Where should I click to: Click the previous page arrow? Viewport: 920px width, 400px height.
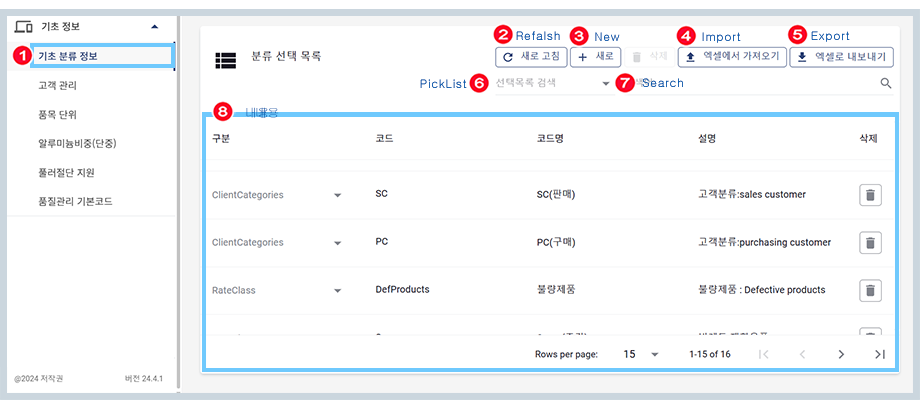[x=802, y=354]
